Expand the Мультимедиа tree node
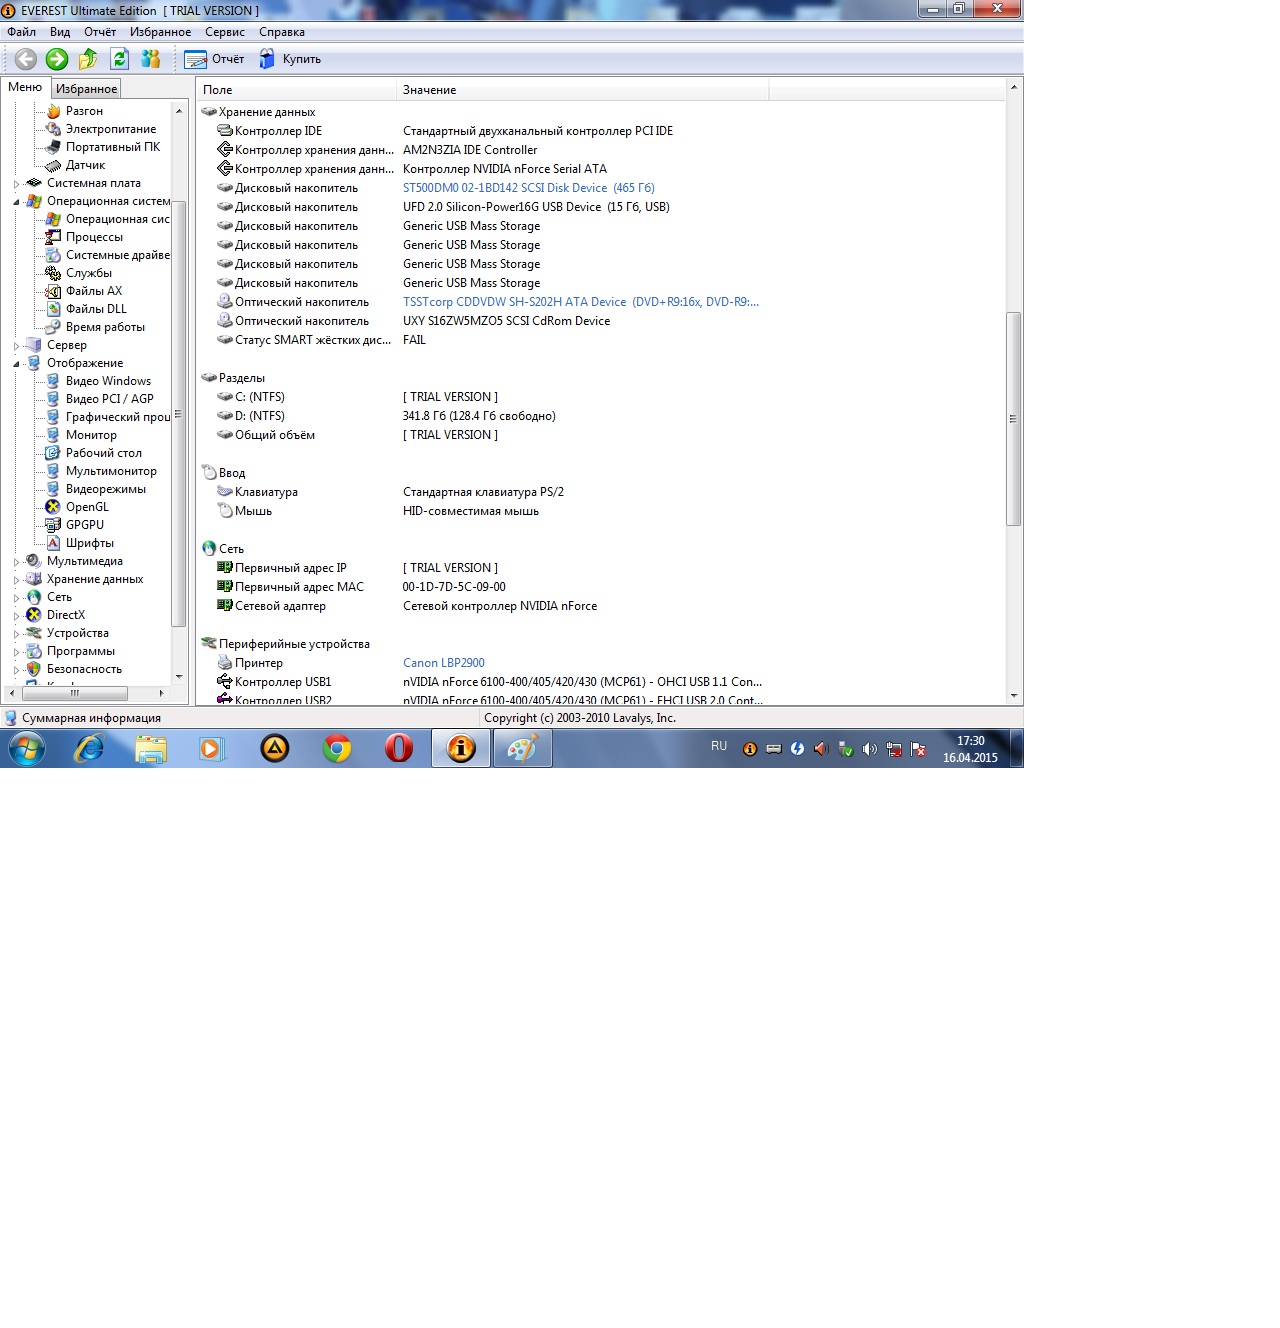The width and height of the screenshot is (1280, 1328). click(x=16, y=562)
